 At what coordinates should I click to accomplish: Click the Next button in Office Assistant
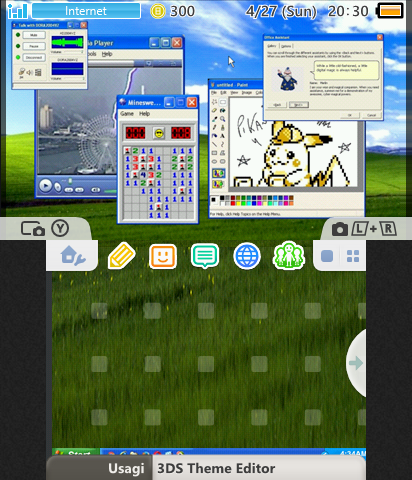299,105
